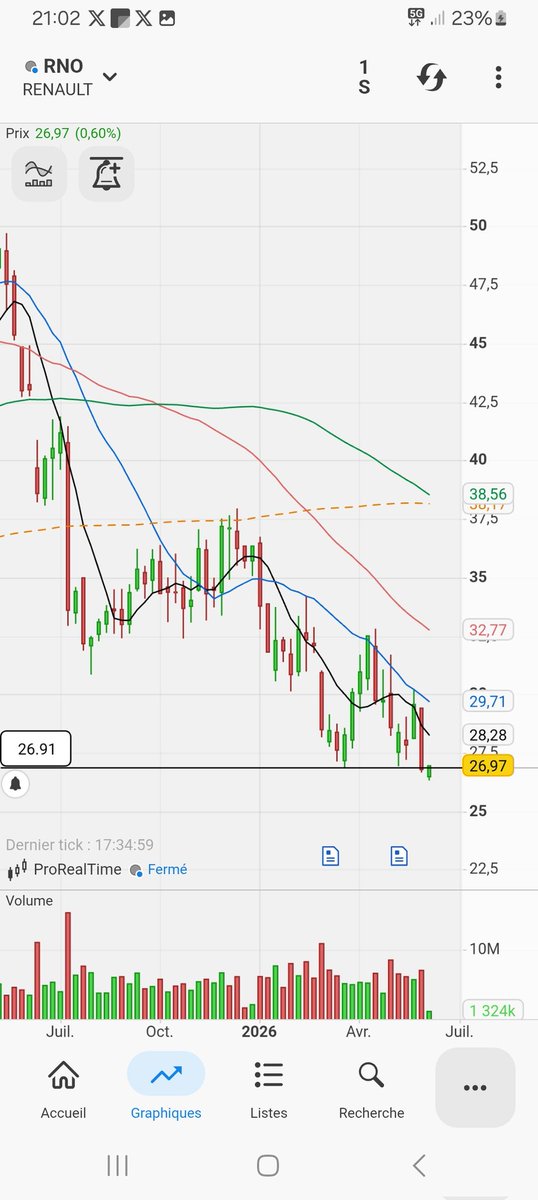
Task: Tap the red moving average value 32,77
Action: click(x=488, y=630)
